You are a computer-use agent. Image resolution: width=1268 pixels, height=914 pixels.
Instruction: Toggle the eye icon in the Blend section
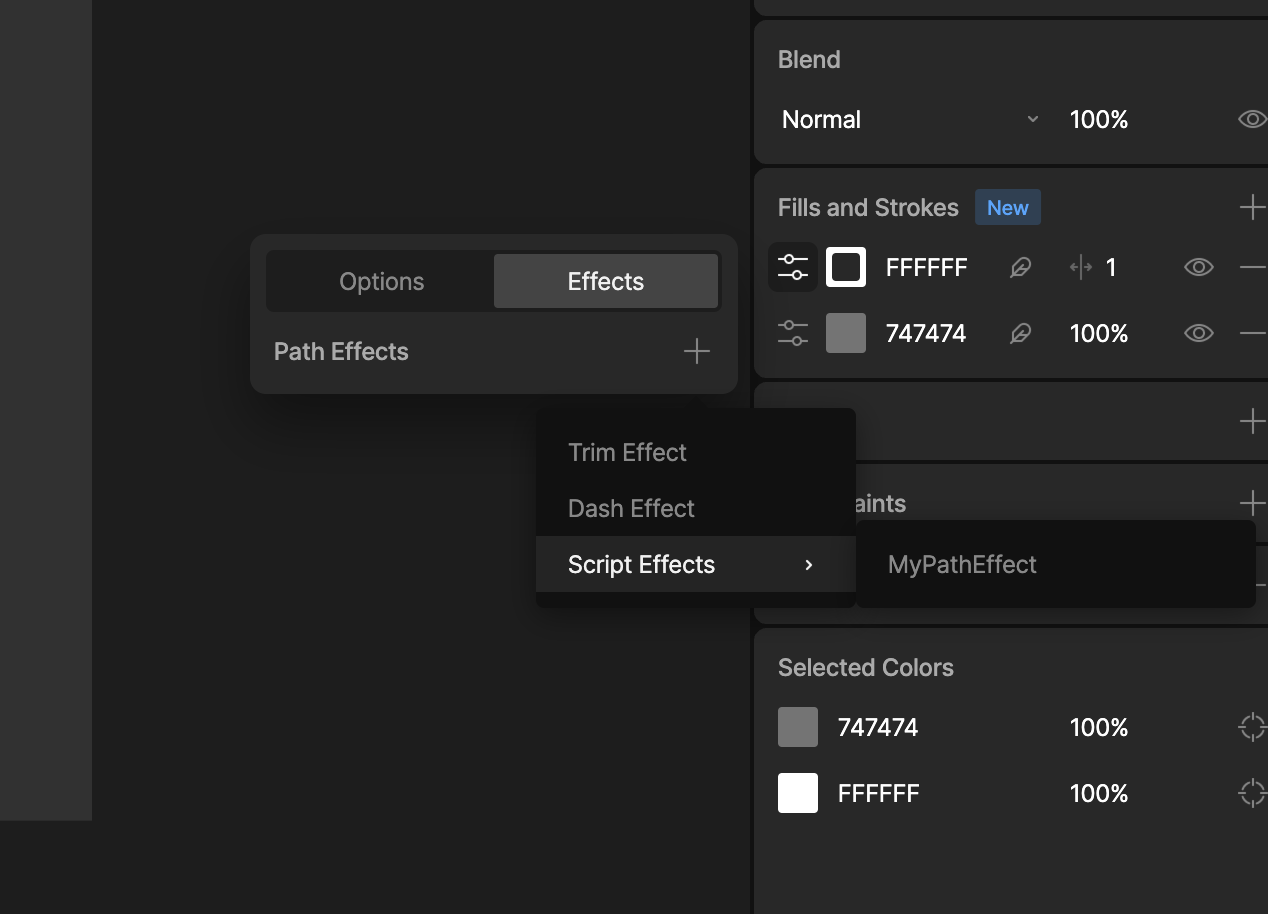[x=1251, y=119]
